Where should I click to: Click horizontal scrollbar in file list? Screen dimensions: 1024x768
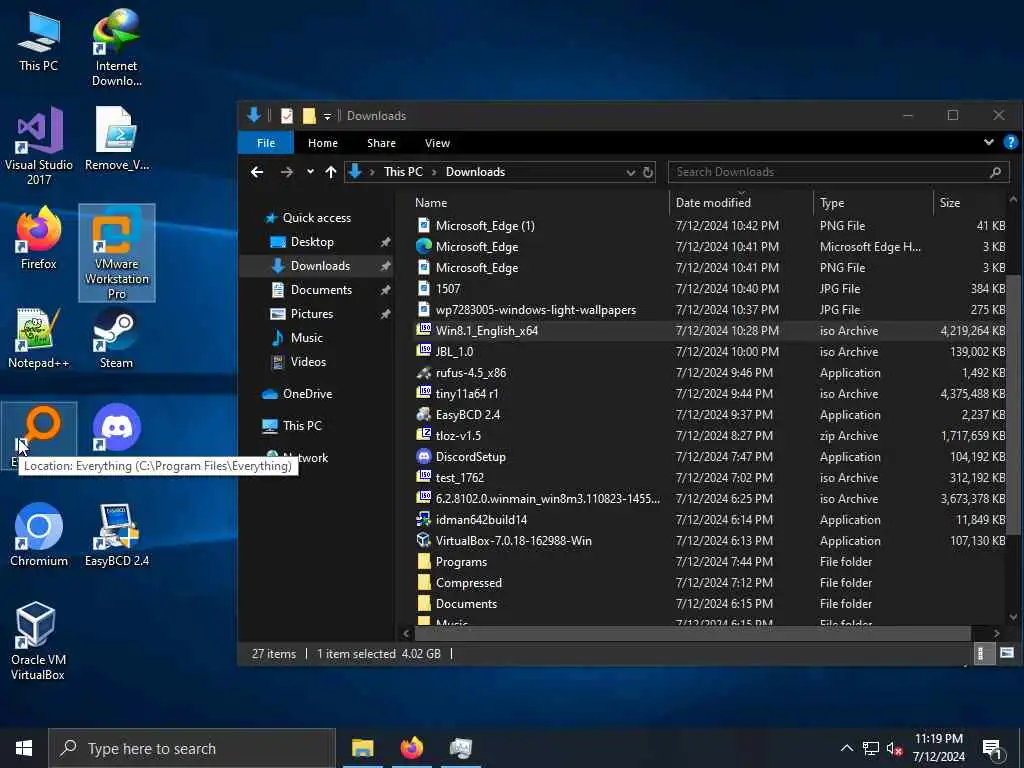(x=693, y=633)
